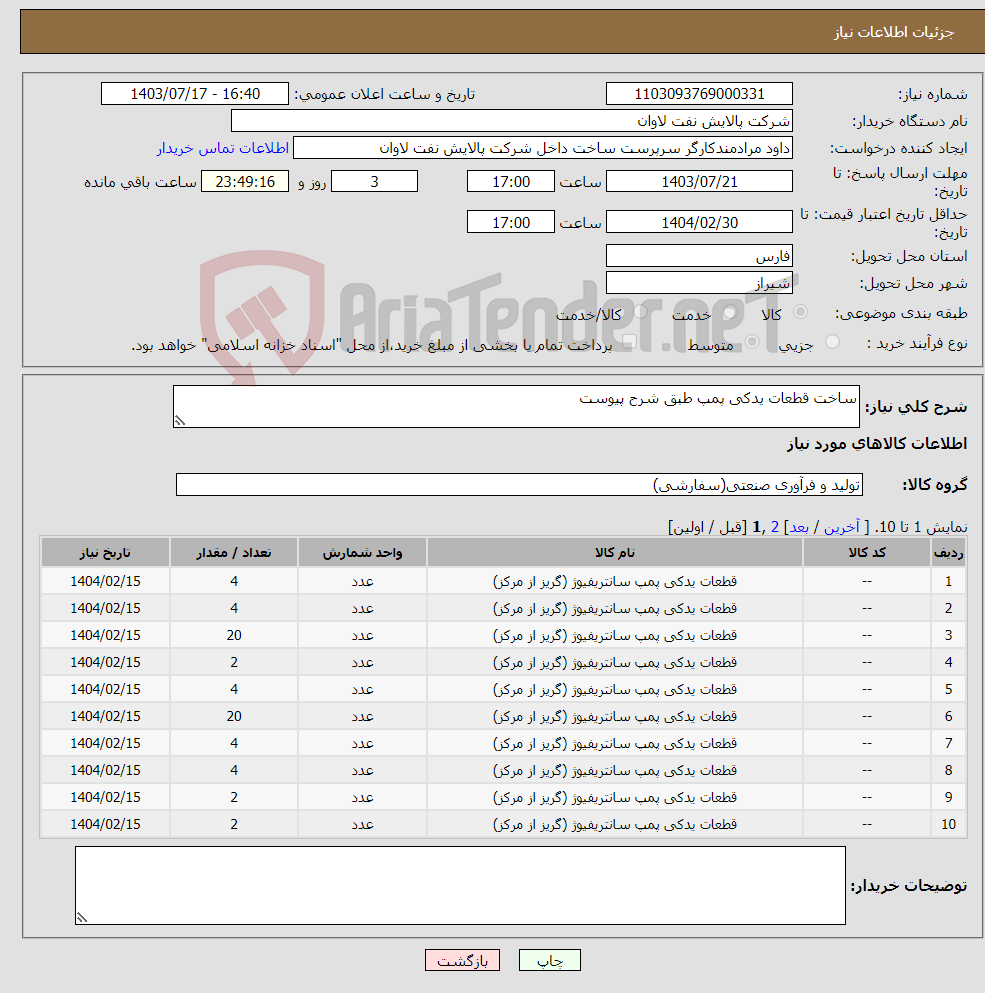The image size is (985, 993).
Task: Click price validity date 1404/02/30
Action: click(699, 222)
